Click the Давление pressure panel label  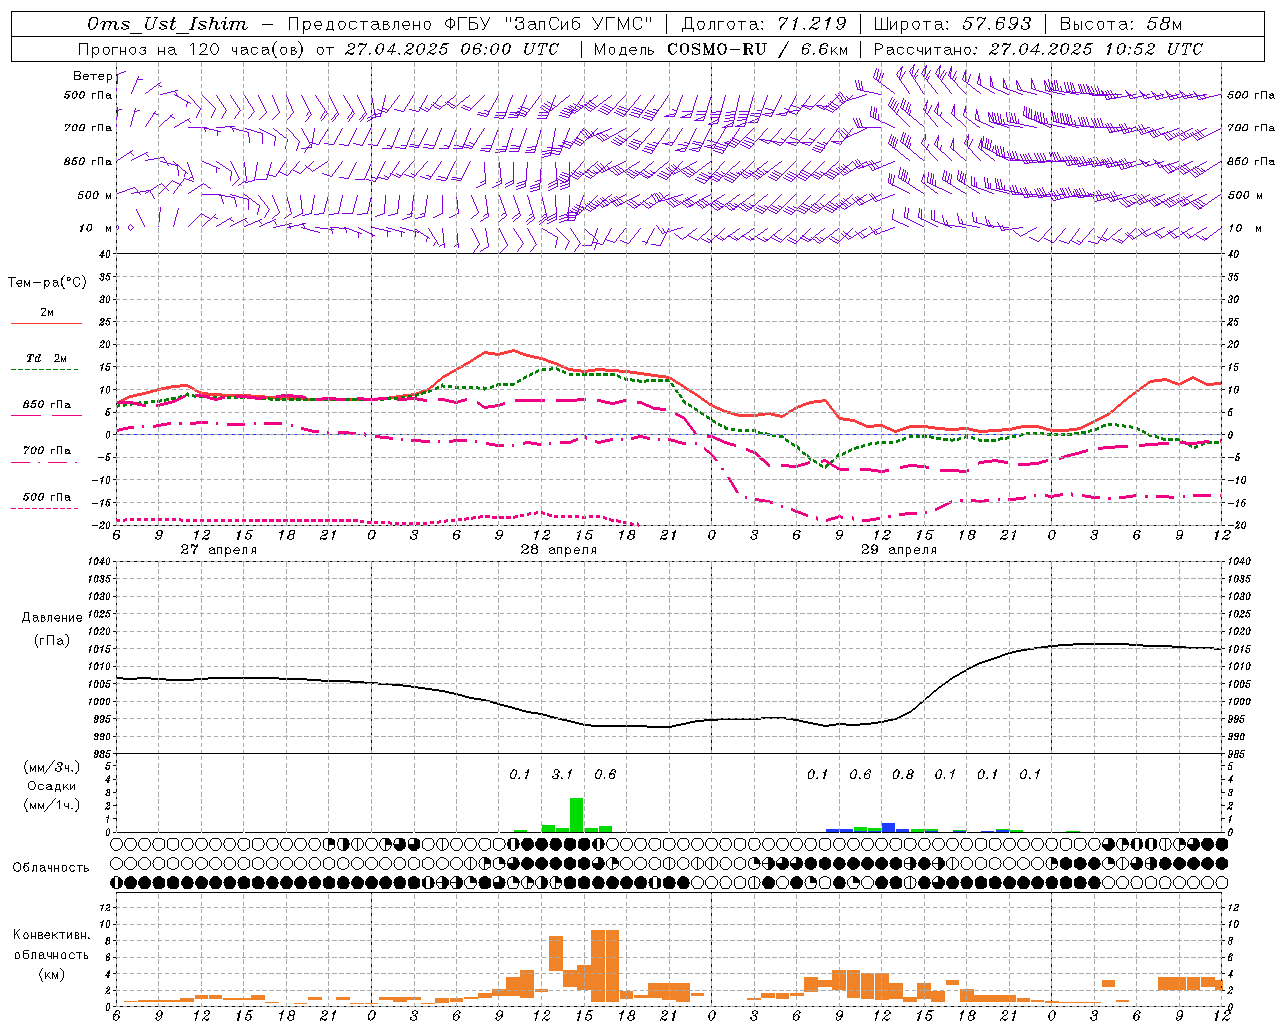coord(52,618)
